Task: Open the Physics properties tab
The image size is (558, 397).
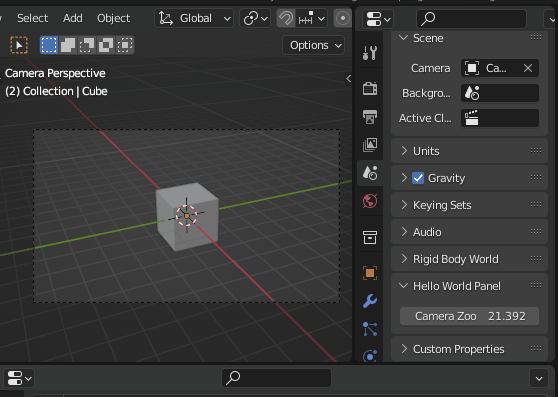Action: (370, 356)
